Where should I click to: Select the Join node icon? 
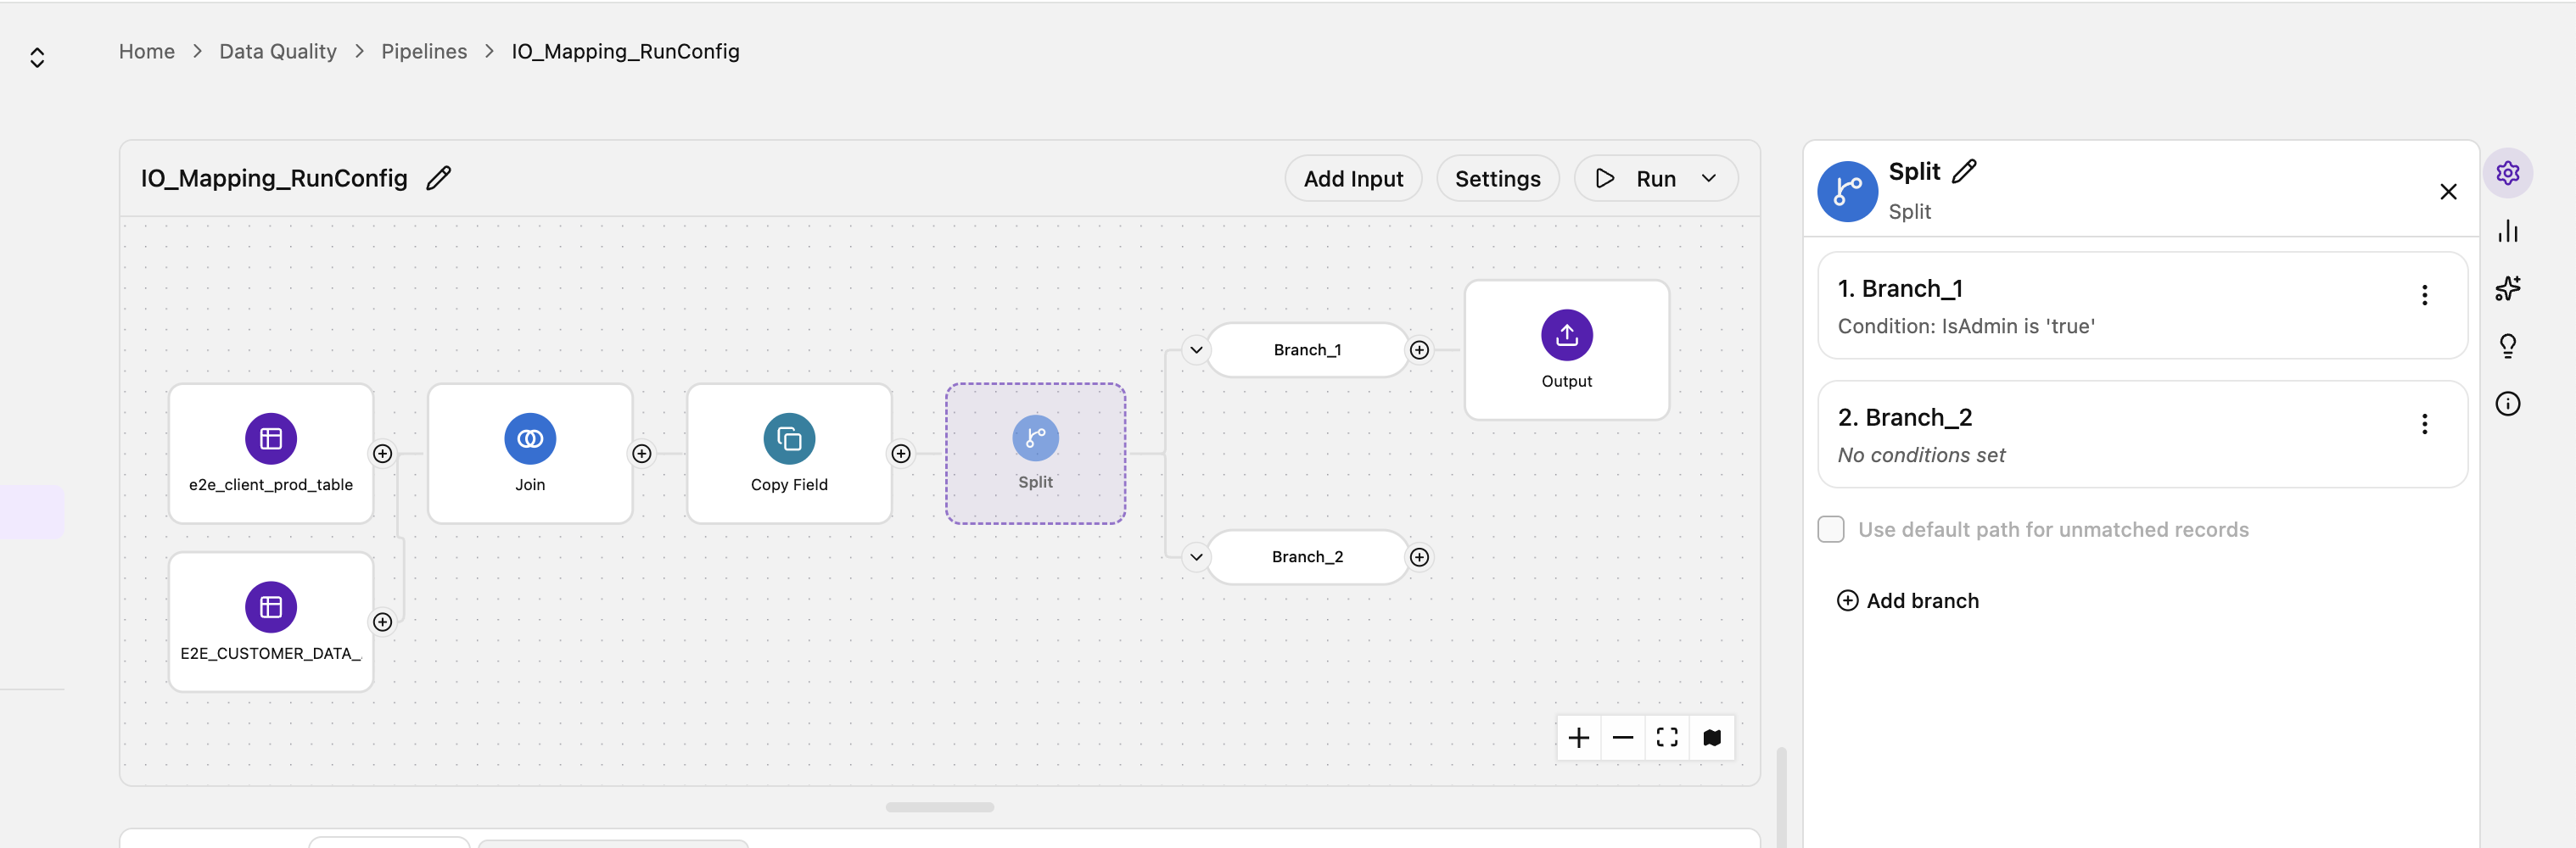tap(530, 438)
